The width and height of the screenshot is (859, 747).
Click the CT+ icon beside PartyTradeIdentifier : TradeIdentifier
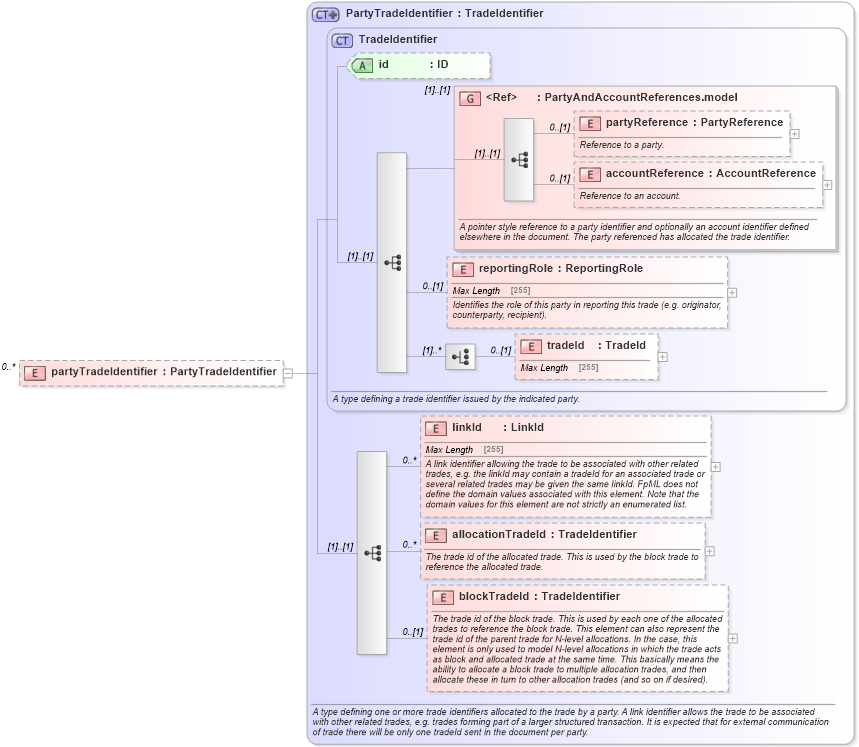pyautogui.click(x=325, y=14)
